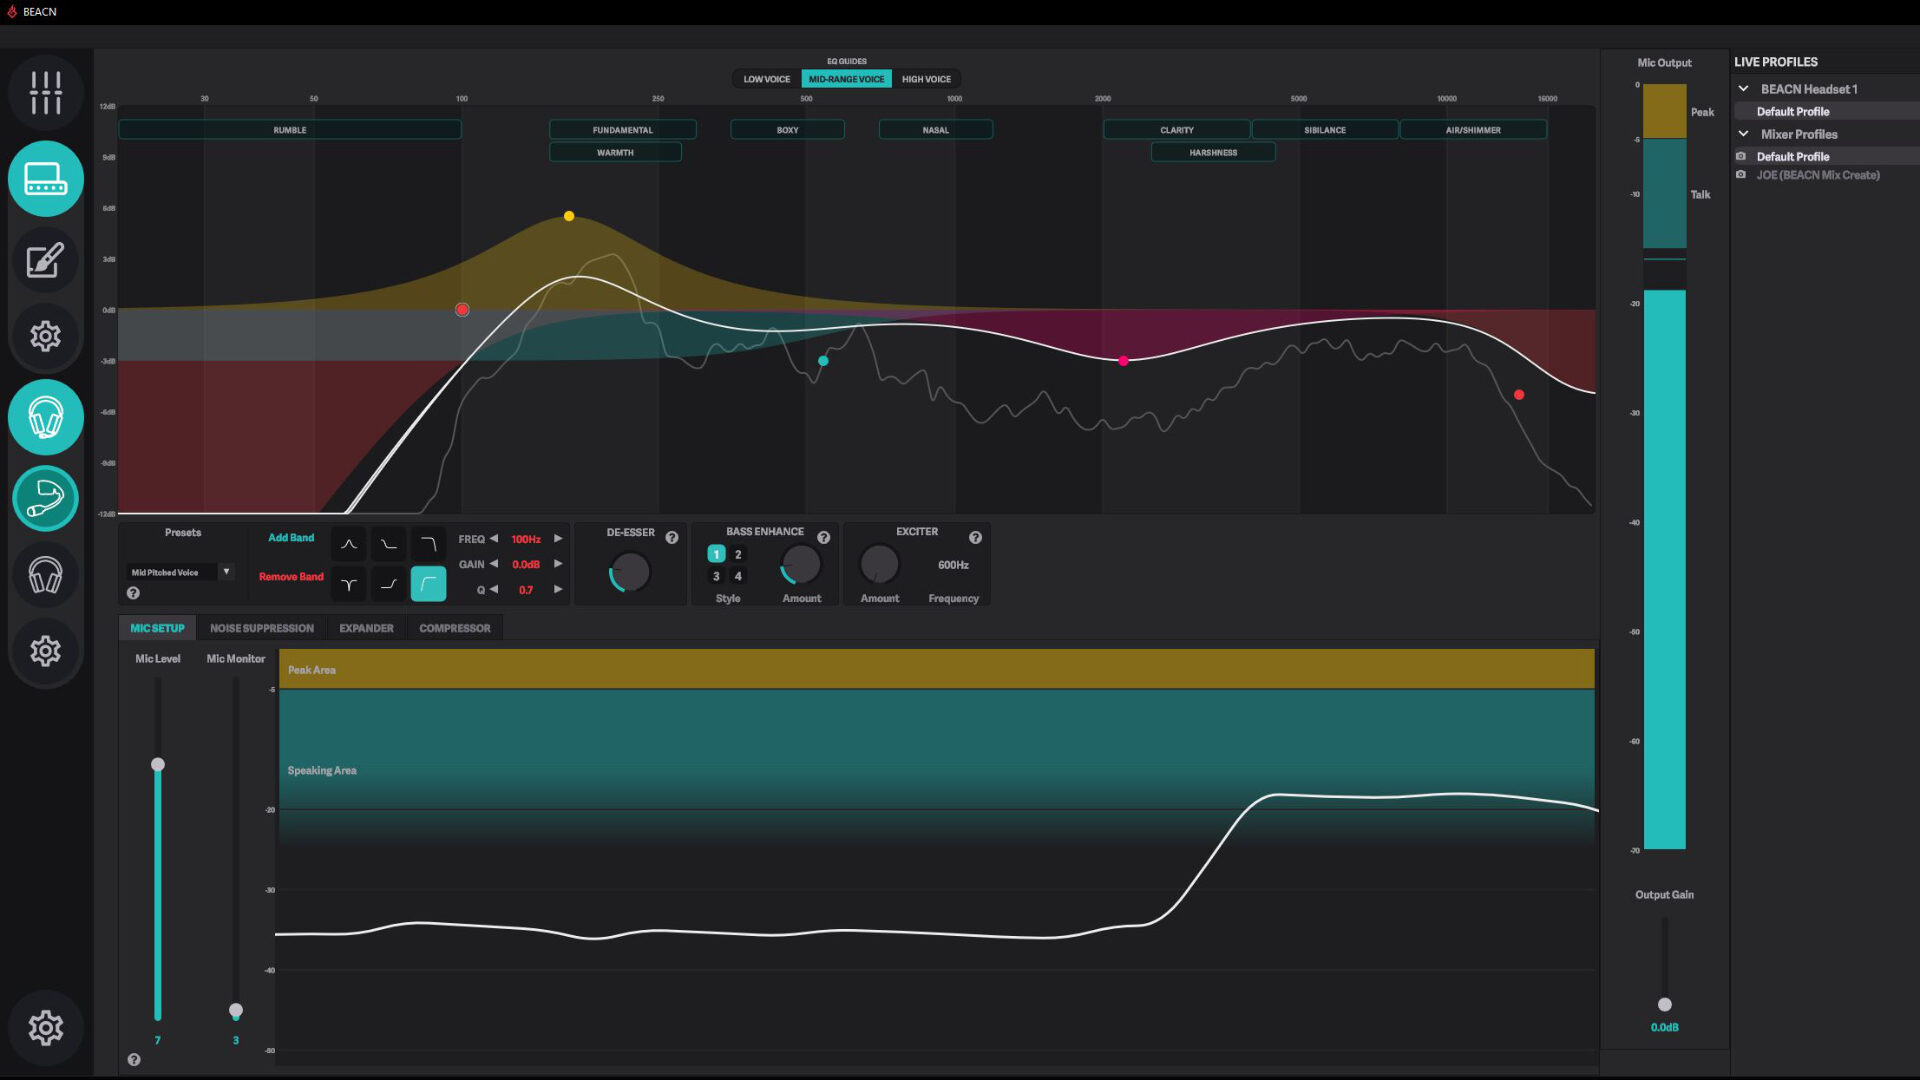1920x1080 pixels.
Task: Select the notch filter shape icon
Action: click(x=348, y=584)
